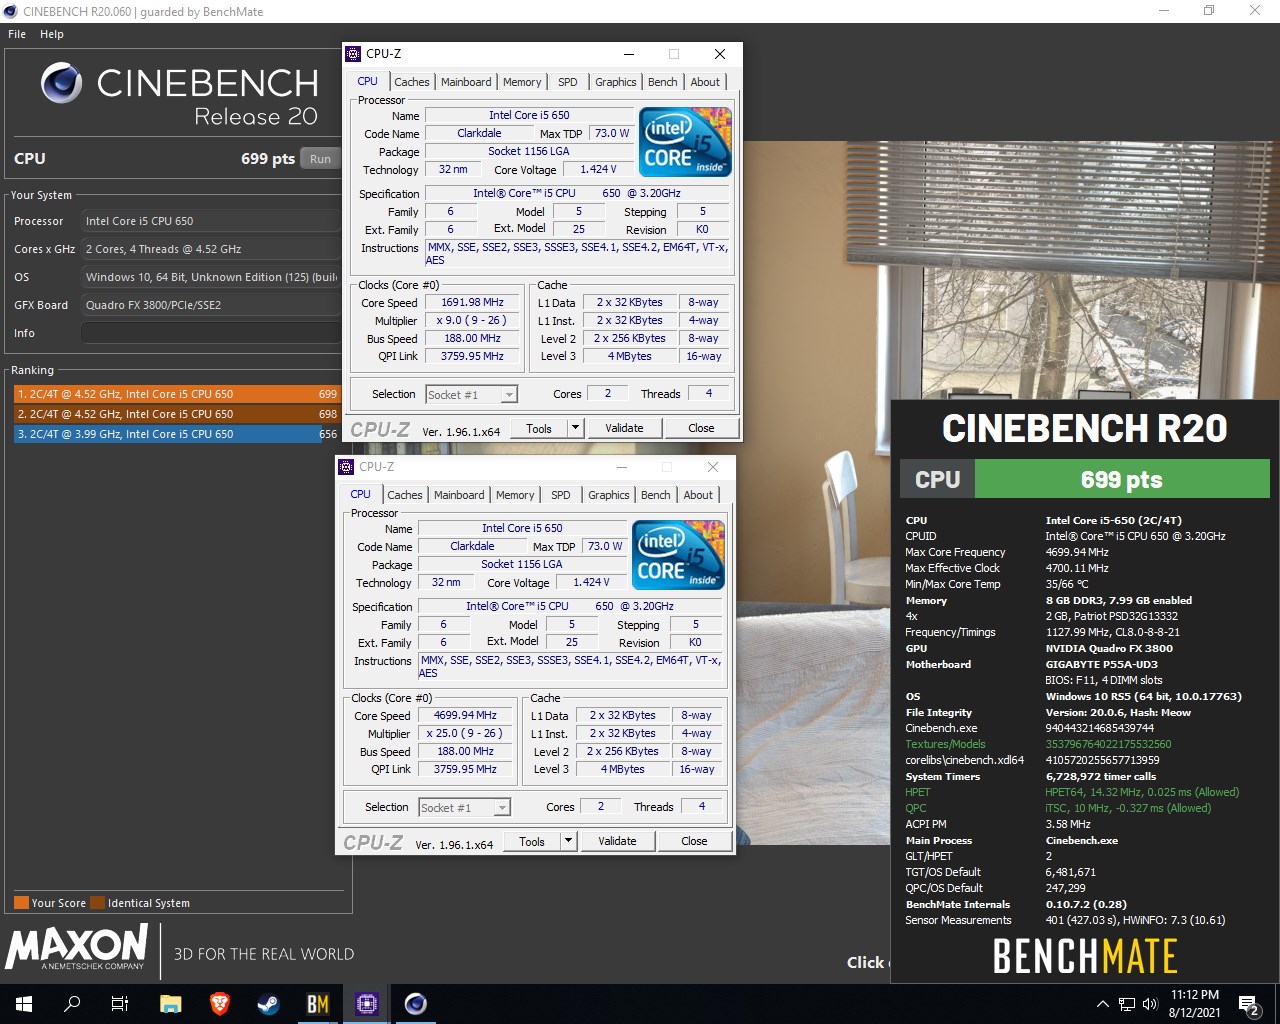The height and width of the screenshot is (1024, 1280).
Task: Switch to SPD tab in upper CPU-Z
Action: point(568,82)
